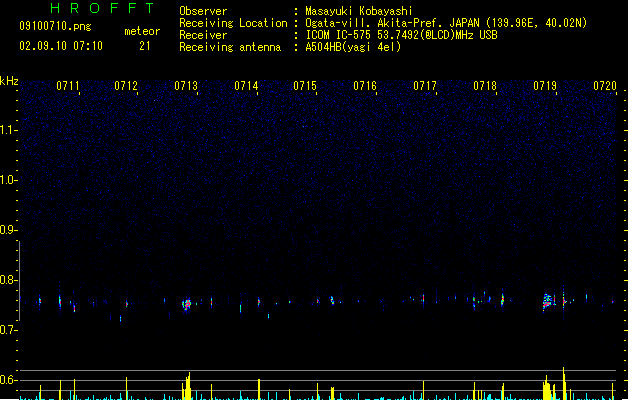Click the observer name Masayuki Kobayashi
This screenshot has height=400, width=629.
(359, 11)
